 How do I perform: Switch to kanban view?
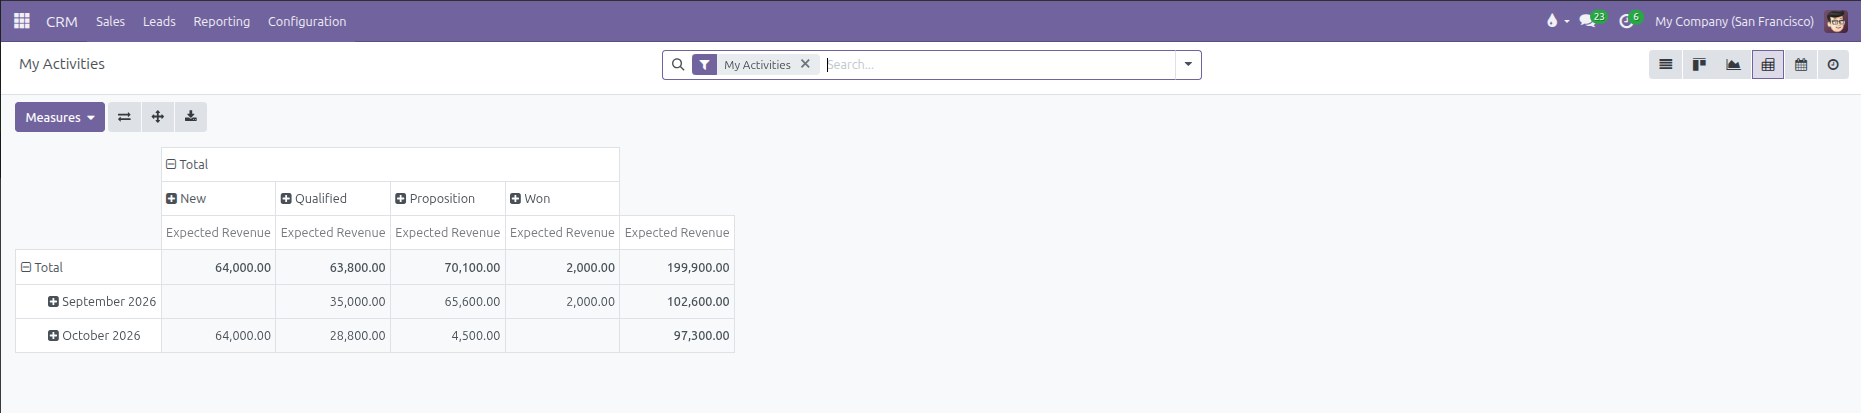[x=1699, y=65]
